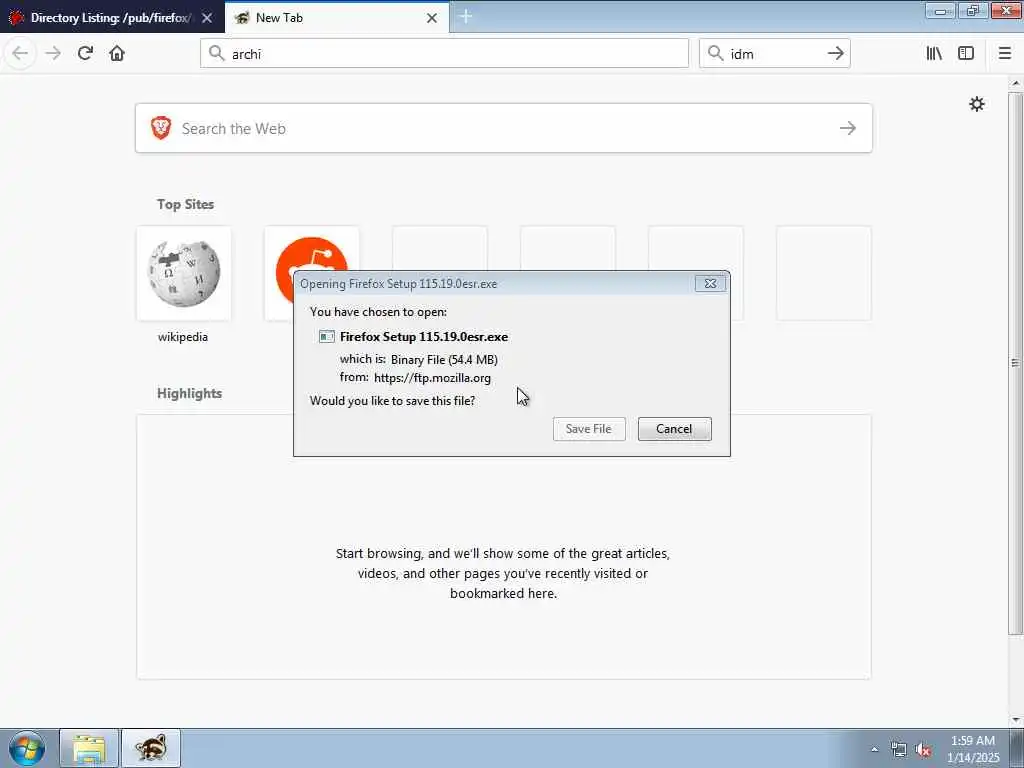Click the empty third top site tile
The height and width of the screenshot is (768, 1024).
[x=440, y=248]
